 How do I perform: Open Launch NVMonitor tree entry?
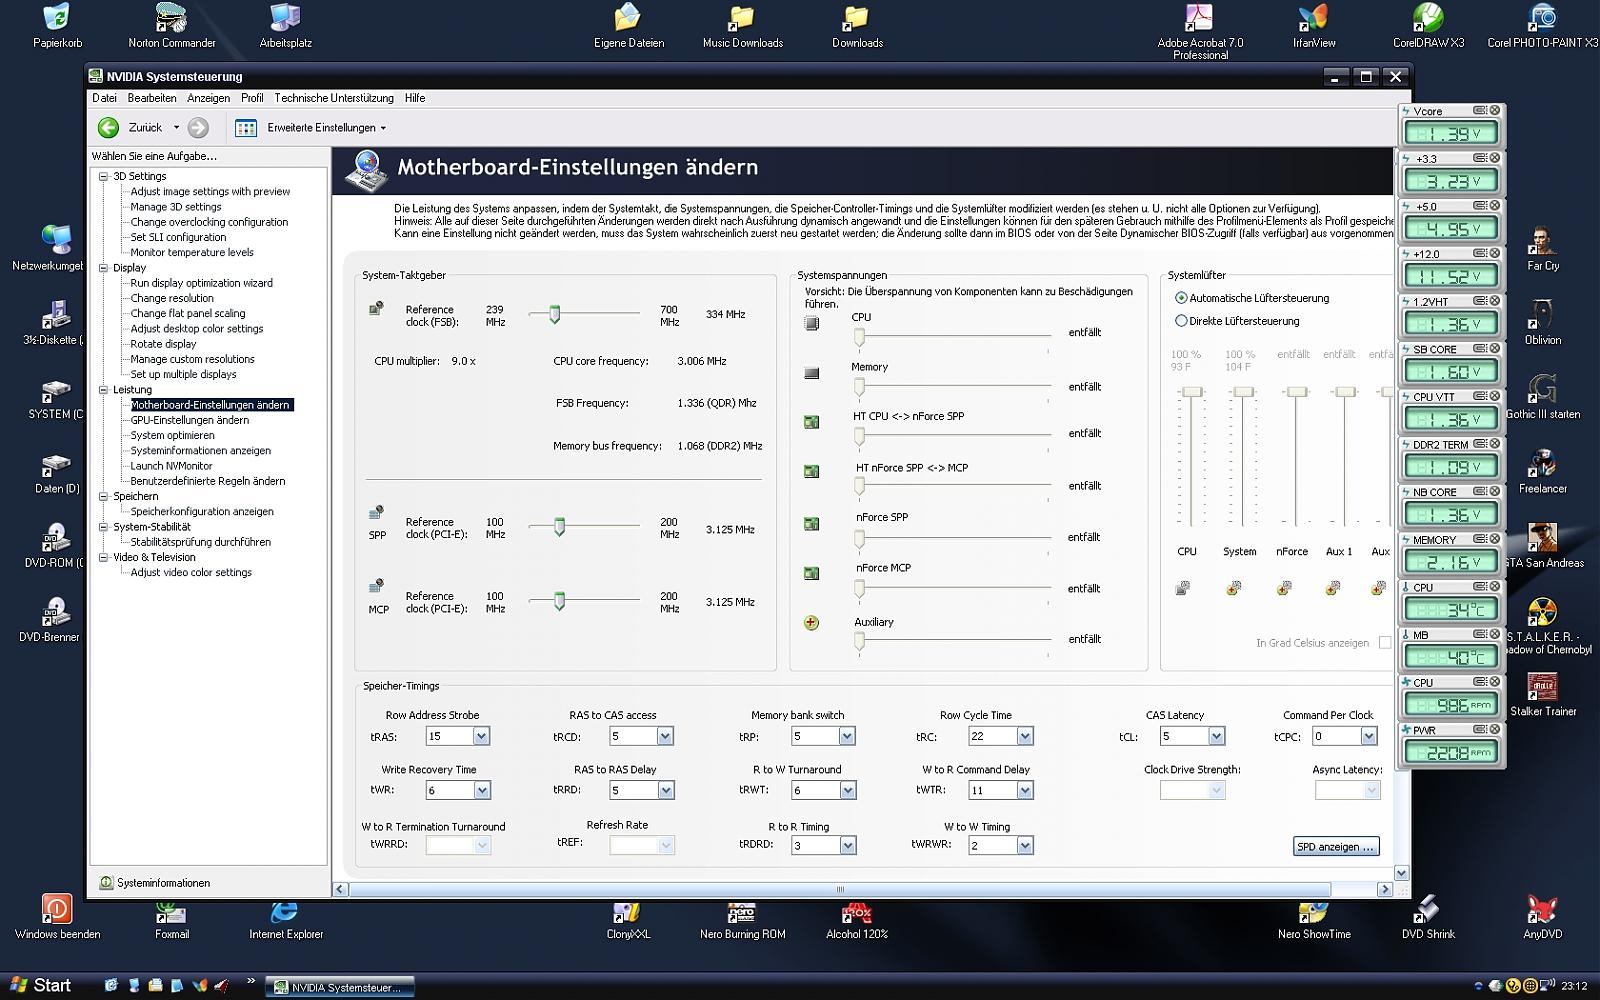[x=171, y=466]
